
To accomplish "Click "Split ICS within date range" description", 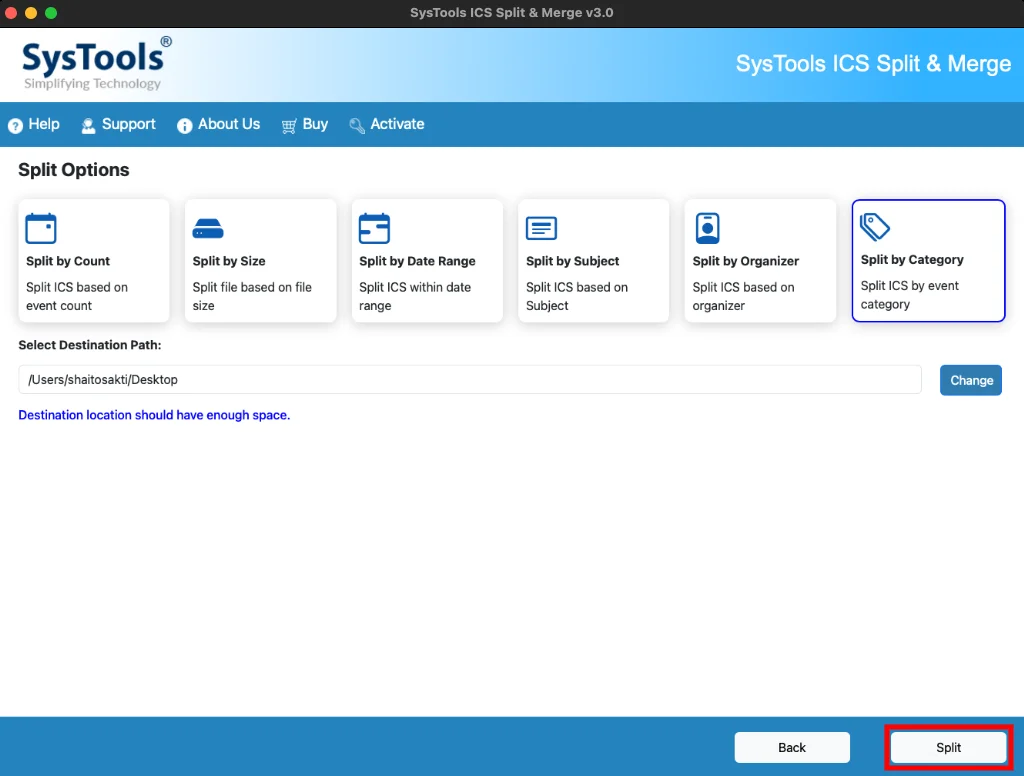I will pos(415,296).
